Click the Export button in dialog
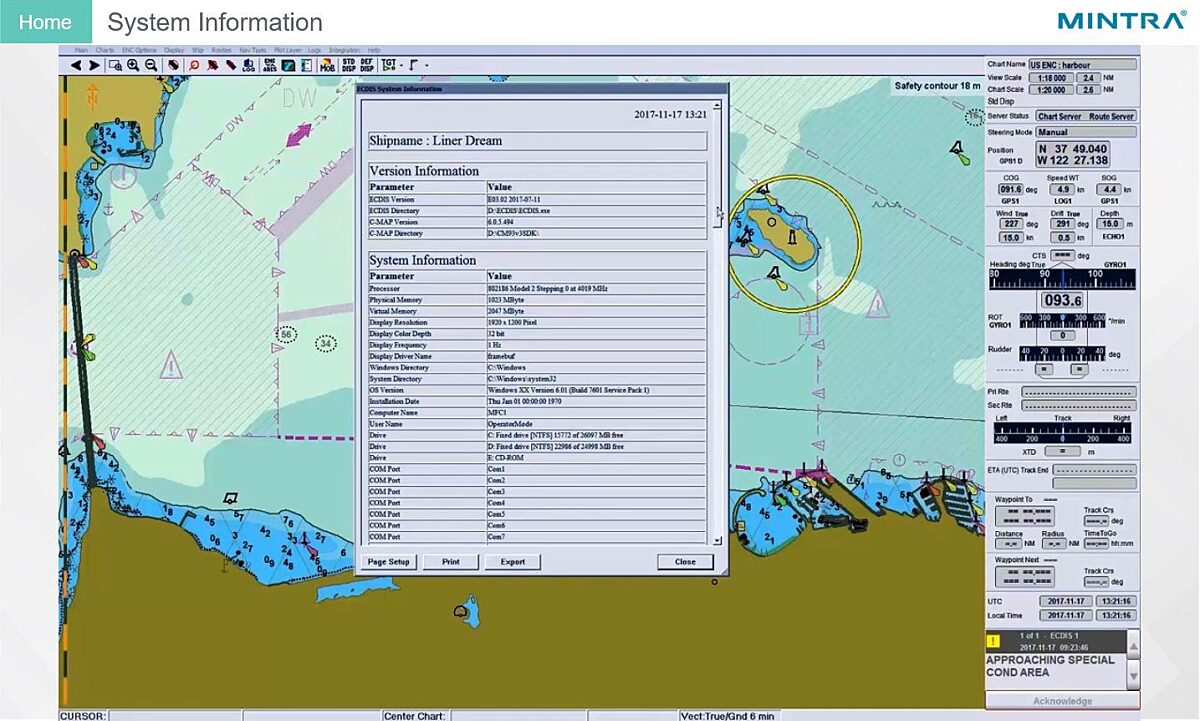The image size is (1200, 721). click(x=513, y=562)
